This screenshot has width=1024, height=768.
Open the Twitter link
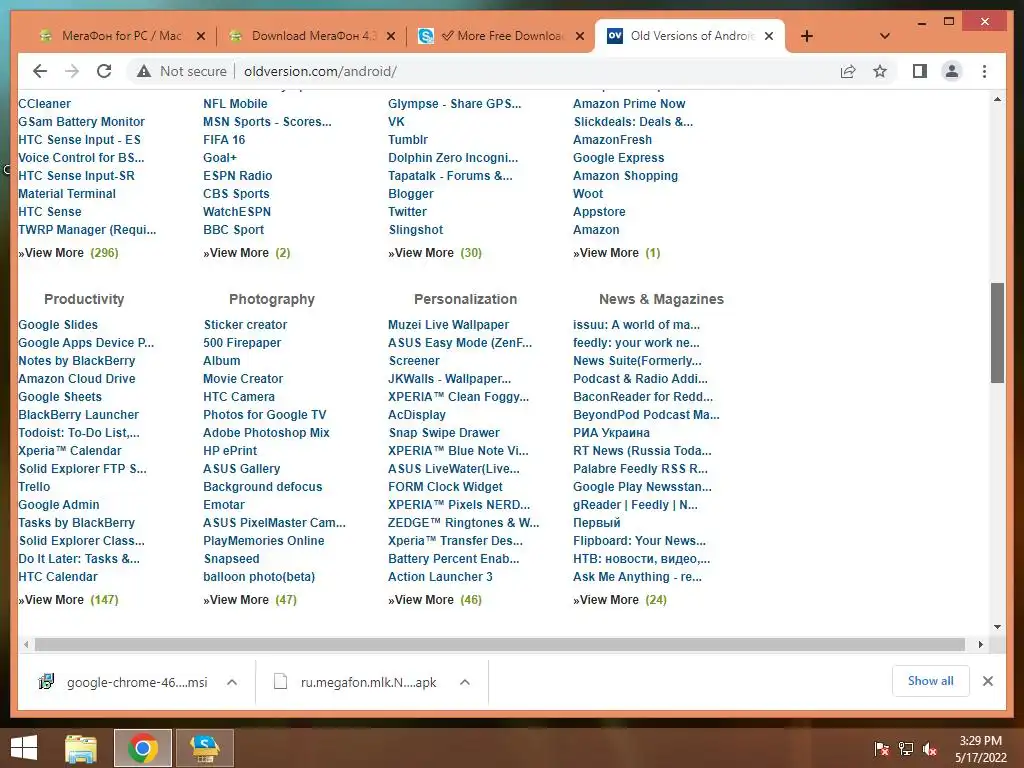408,212
